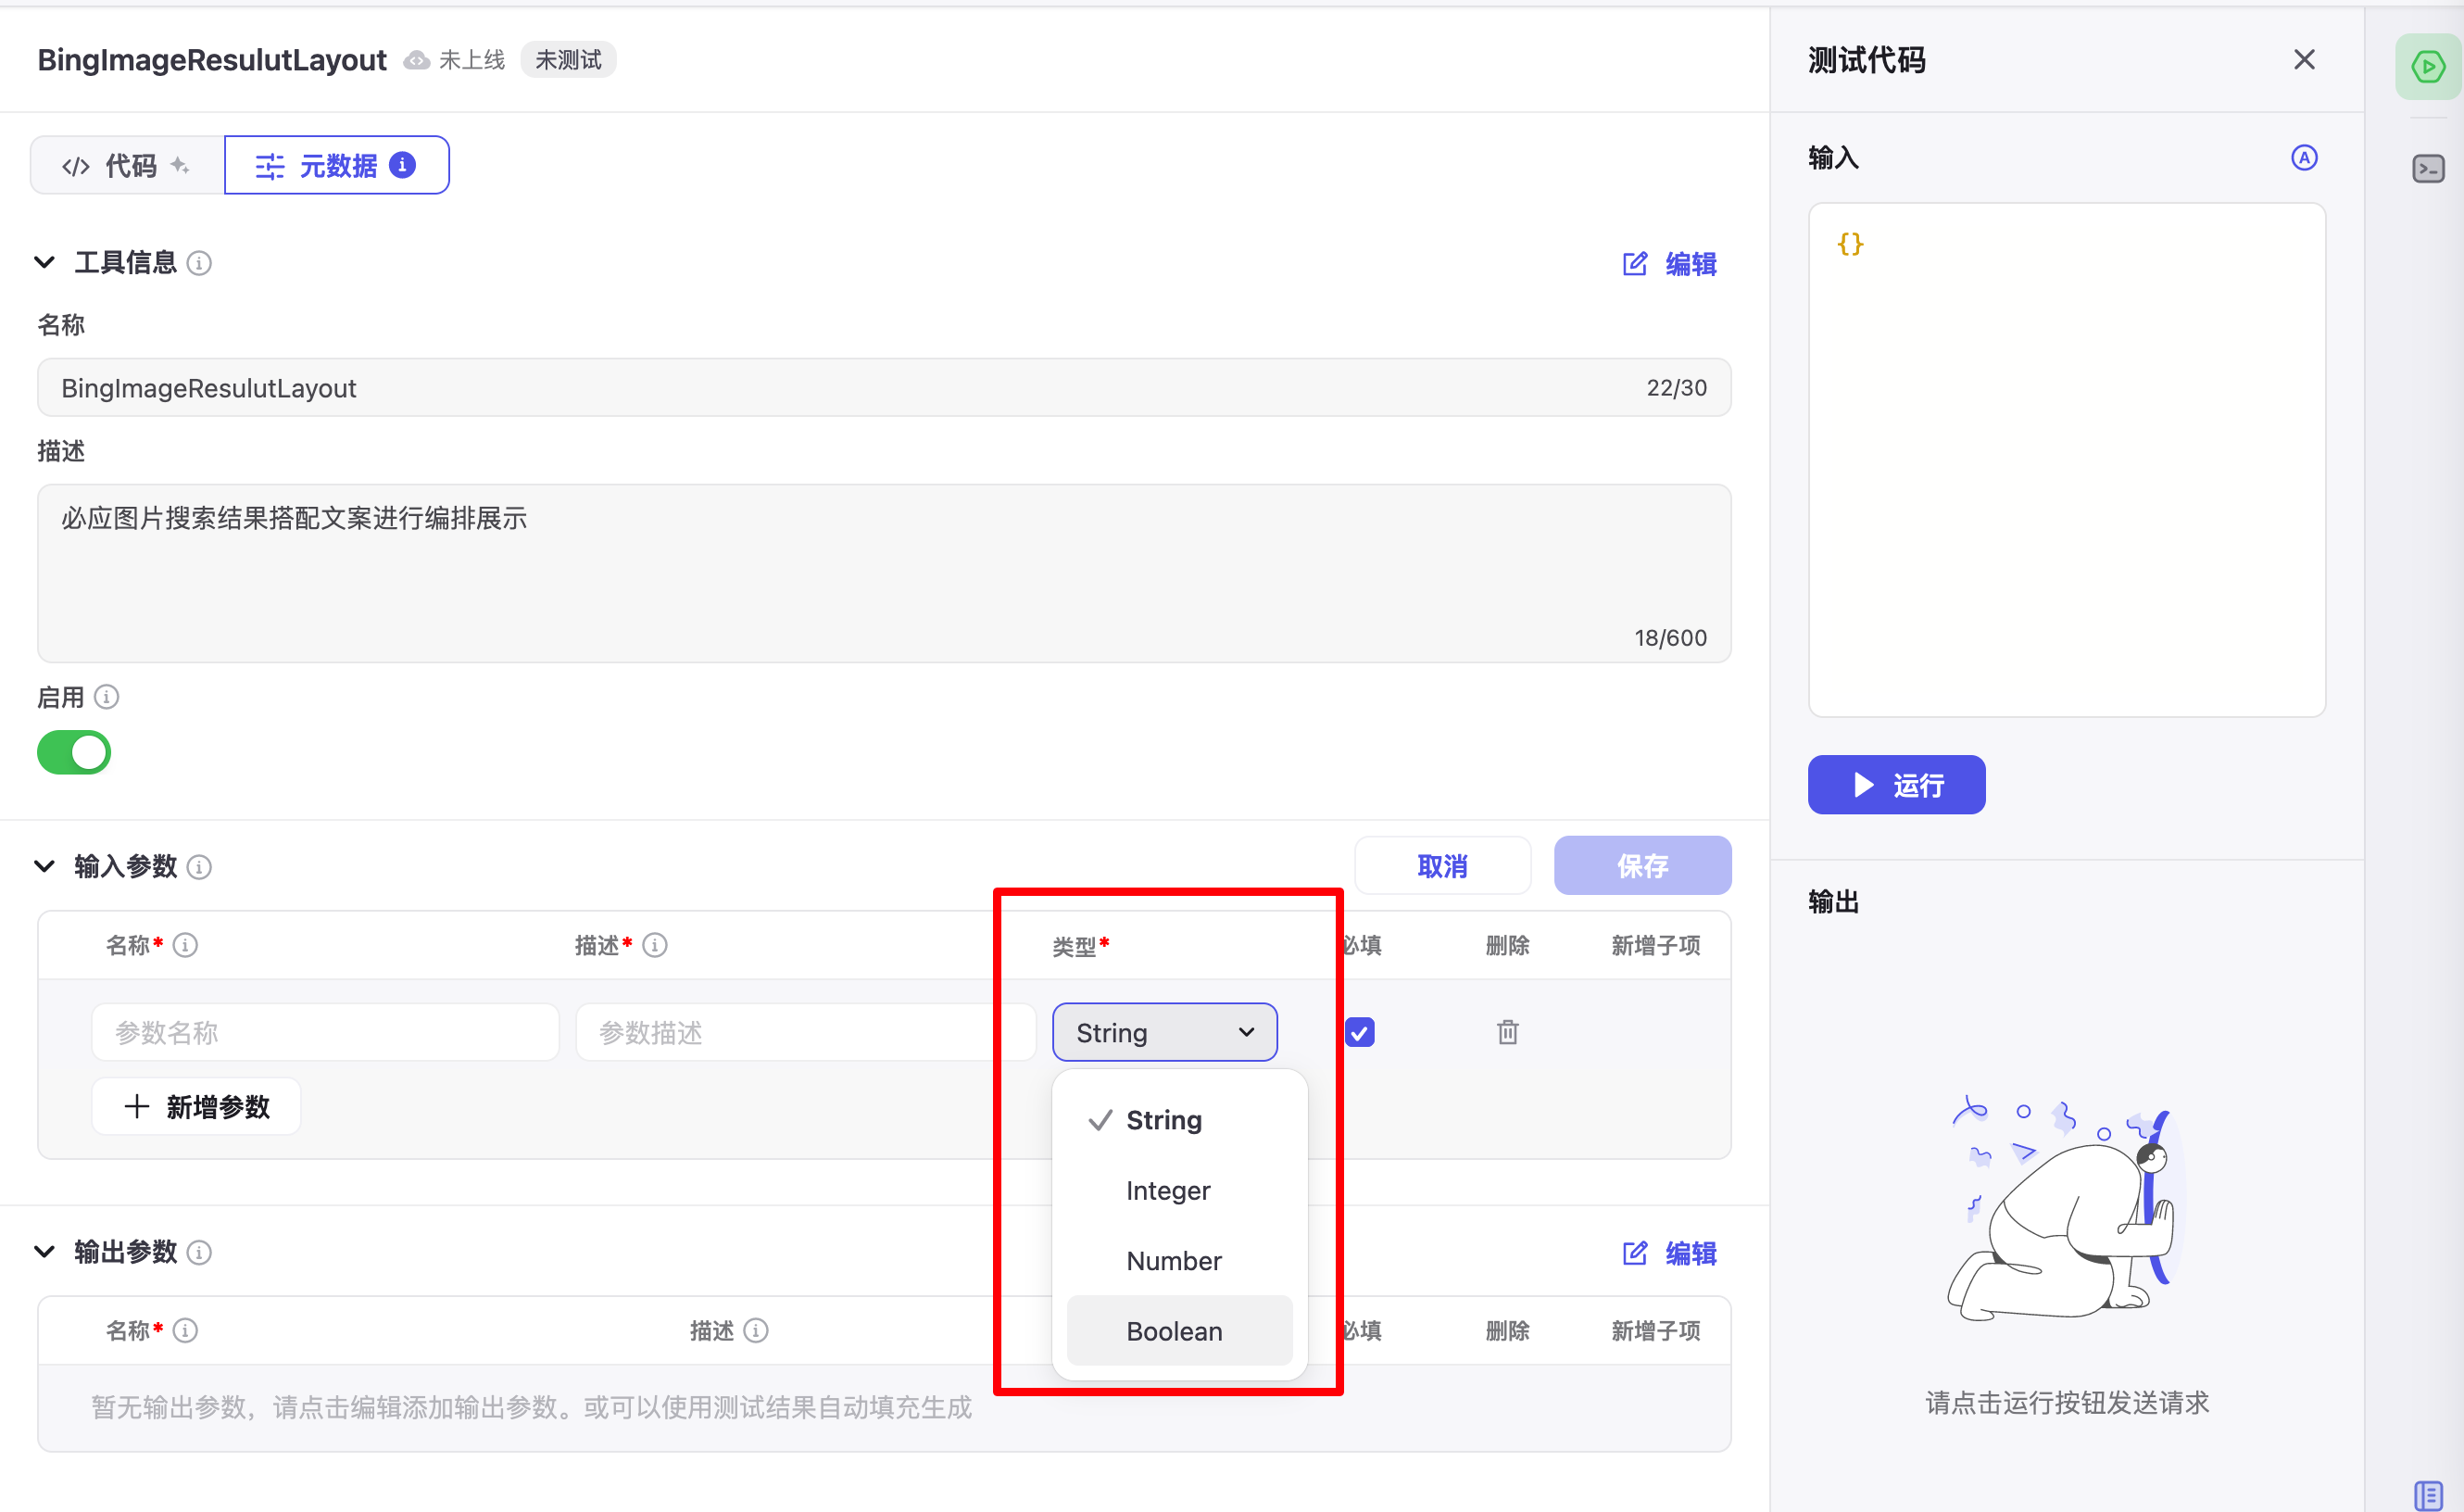The height and width of the screenshot is (1512, 2464).
Task: Disable the 启用 toggle switch
Action: (73, 752)
